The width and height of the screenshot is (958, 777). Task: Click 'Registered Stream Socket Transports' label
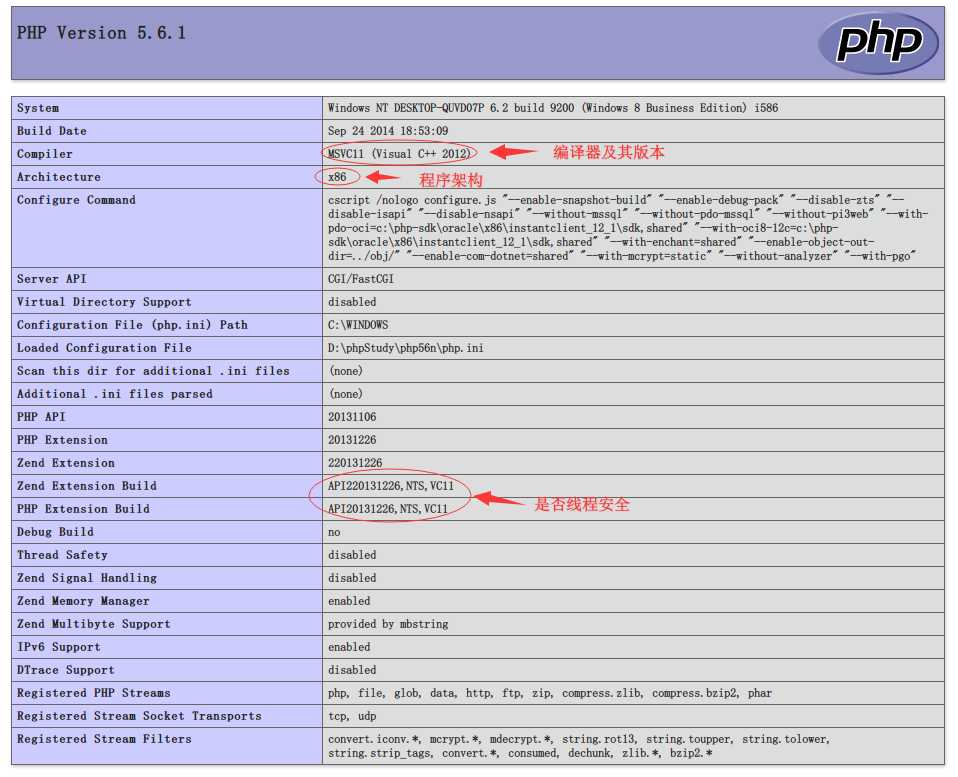139,716
